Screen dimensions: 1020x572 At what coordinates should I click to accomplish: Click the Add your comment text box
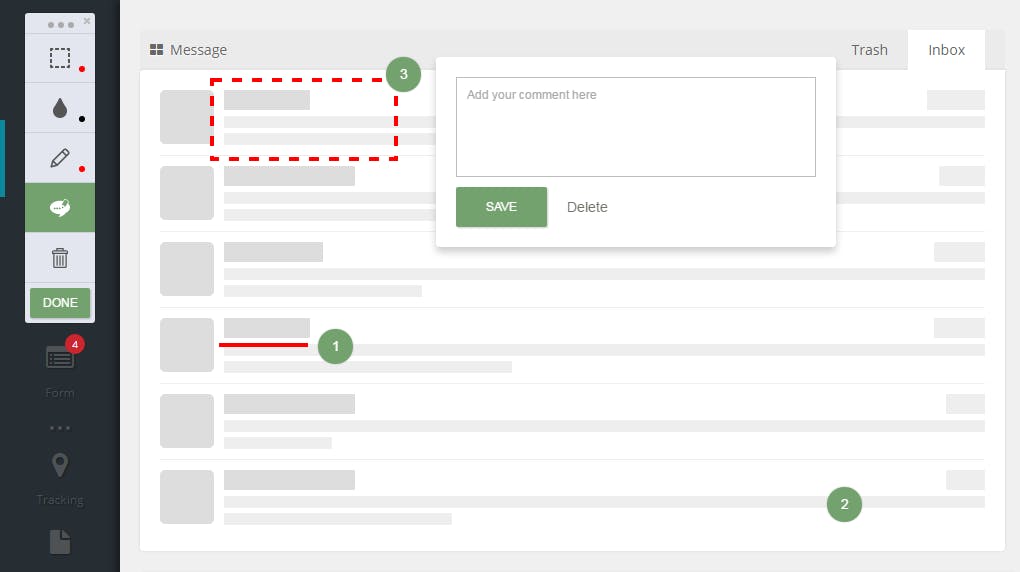click(636, 127)
